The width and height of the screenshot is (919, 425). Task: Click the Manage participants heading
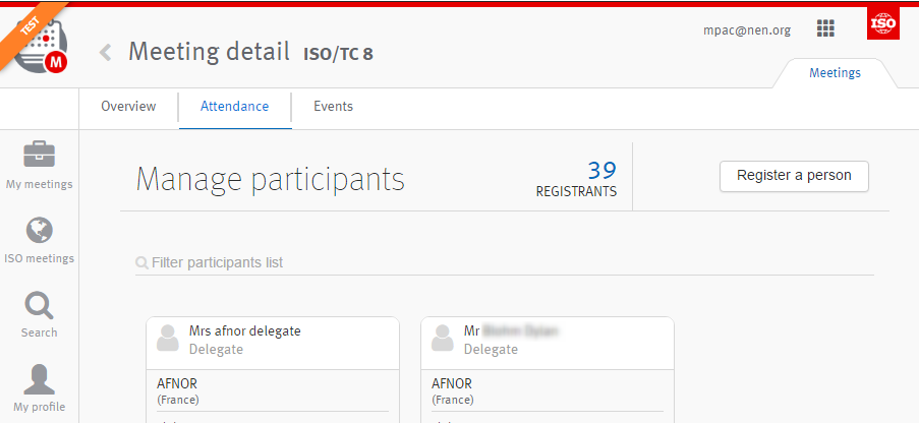point(270,179)
